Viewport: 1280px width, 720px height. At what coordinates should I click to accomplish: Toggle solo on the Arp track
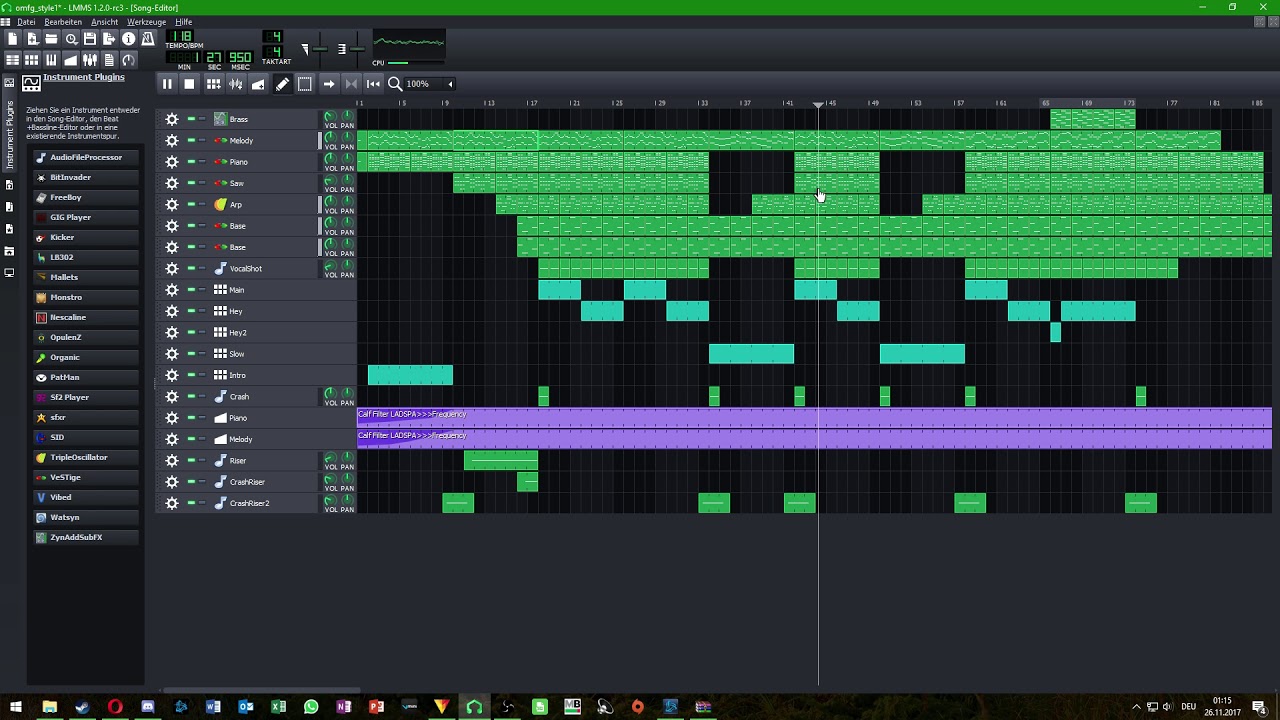(x=202, y=204)
